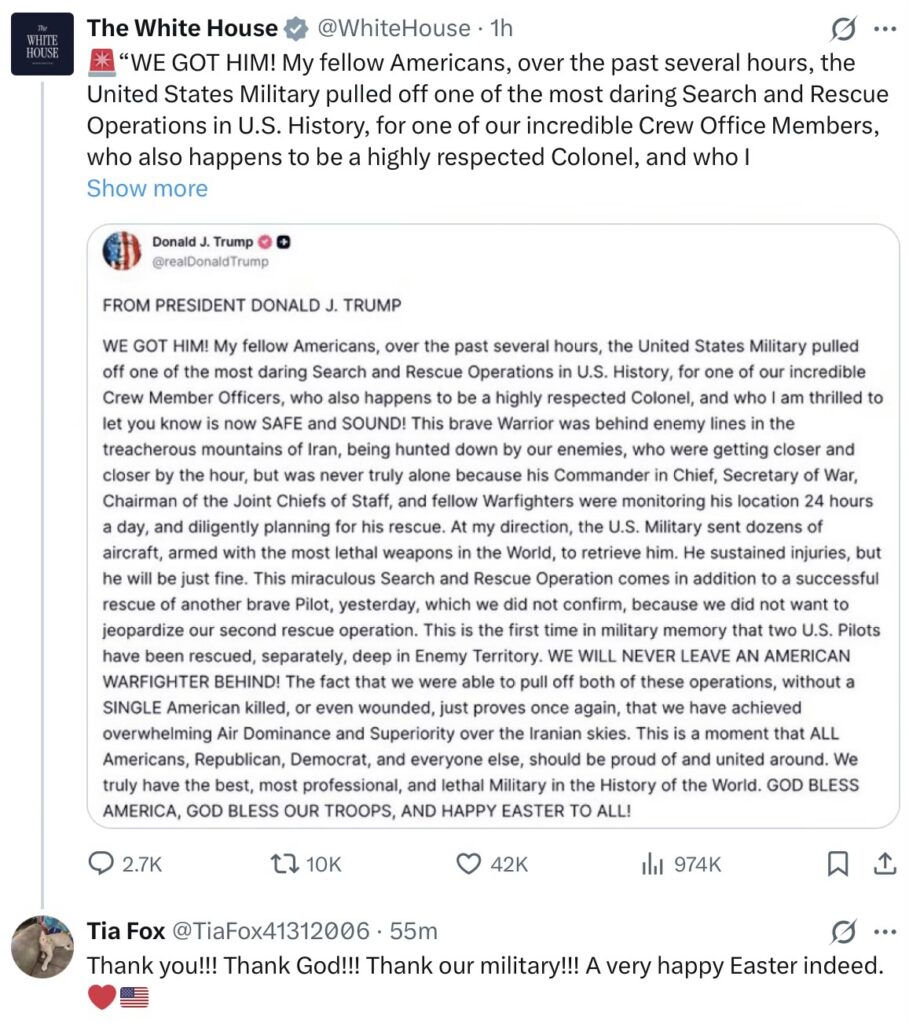This screenshot has height=1024, width=909.
Task: Click Grok icon on Tia Fox reply
Action: point(843,932)
